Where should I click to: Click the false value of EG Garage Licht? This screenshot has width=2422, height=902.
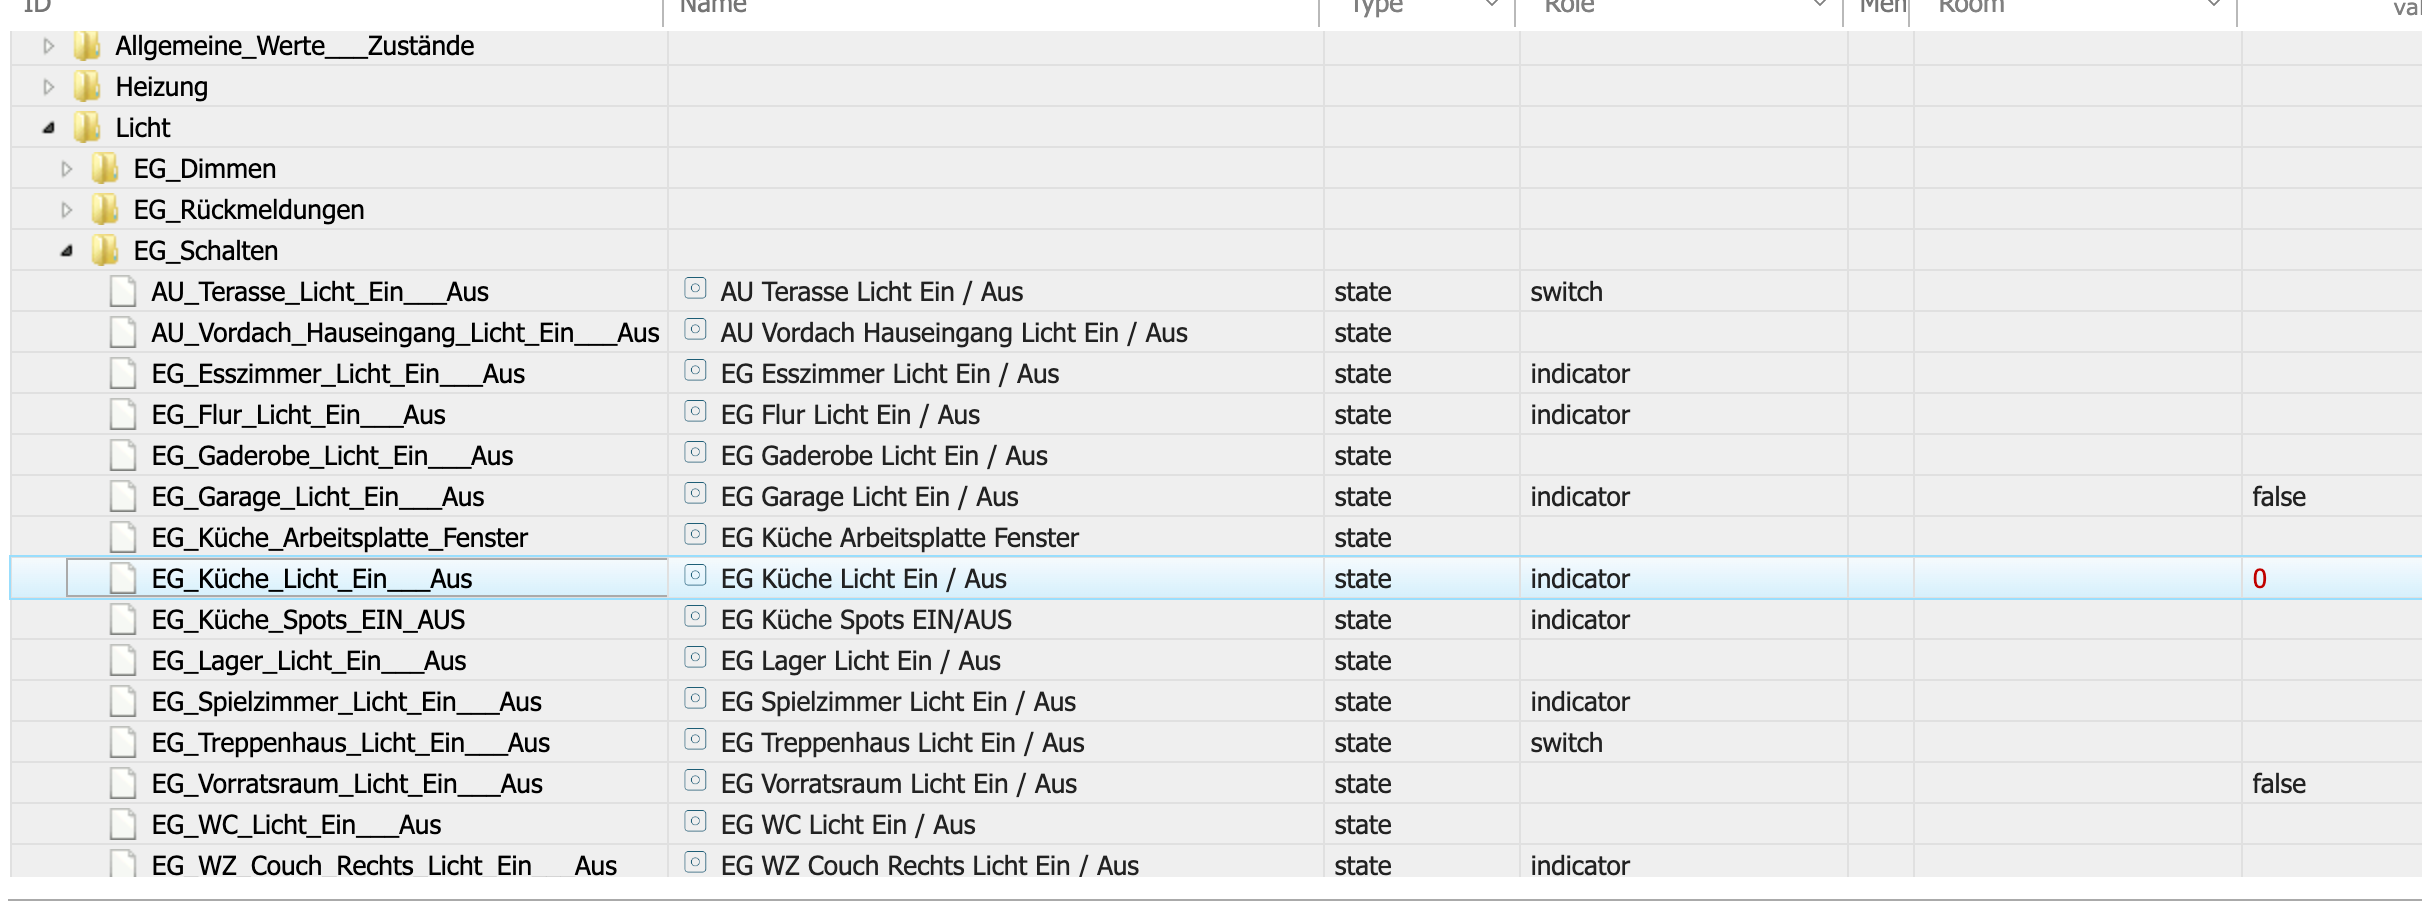tap(2278, 497)
